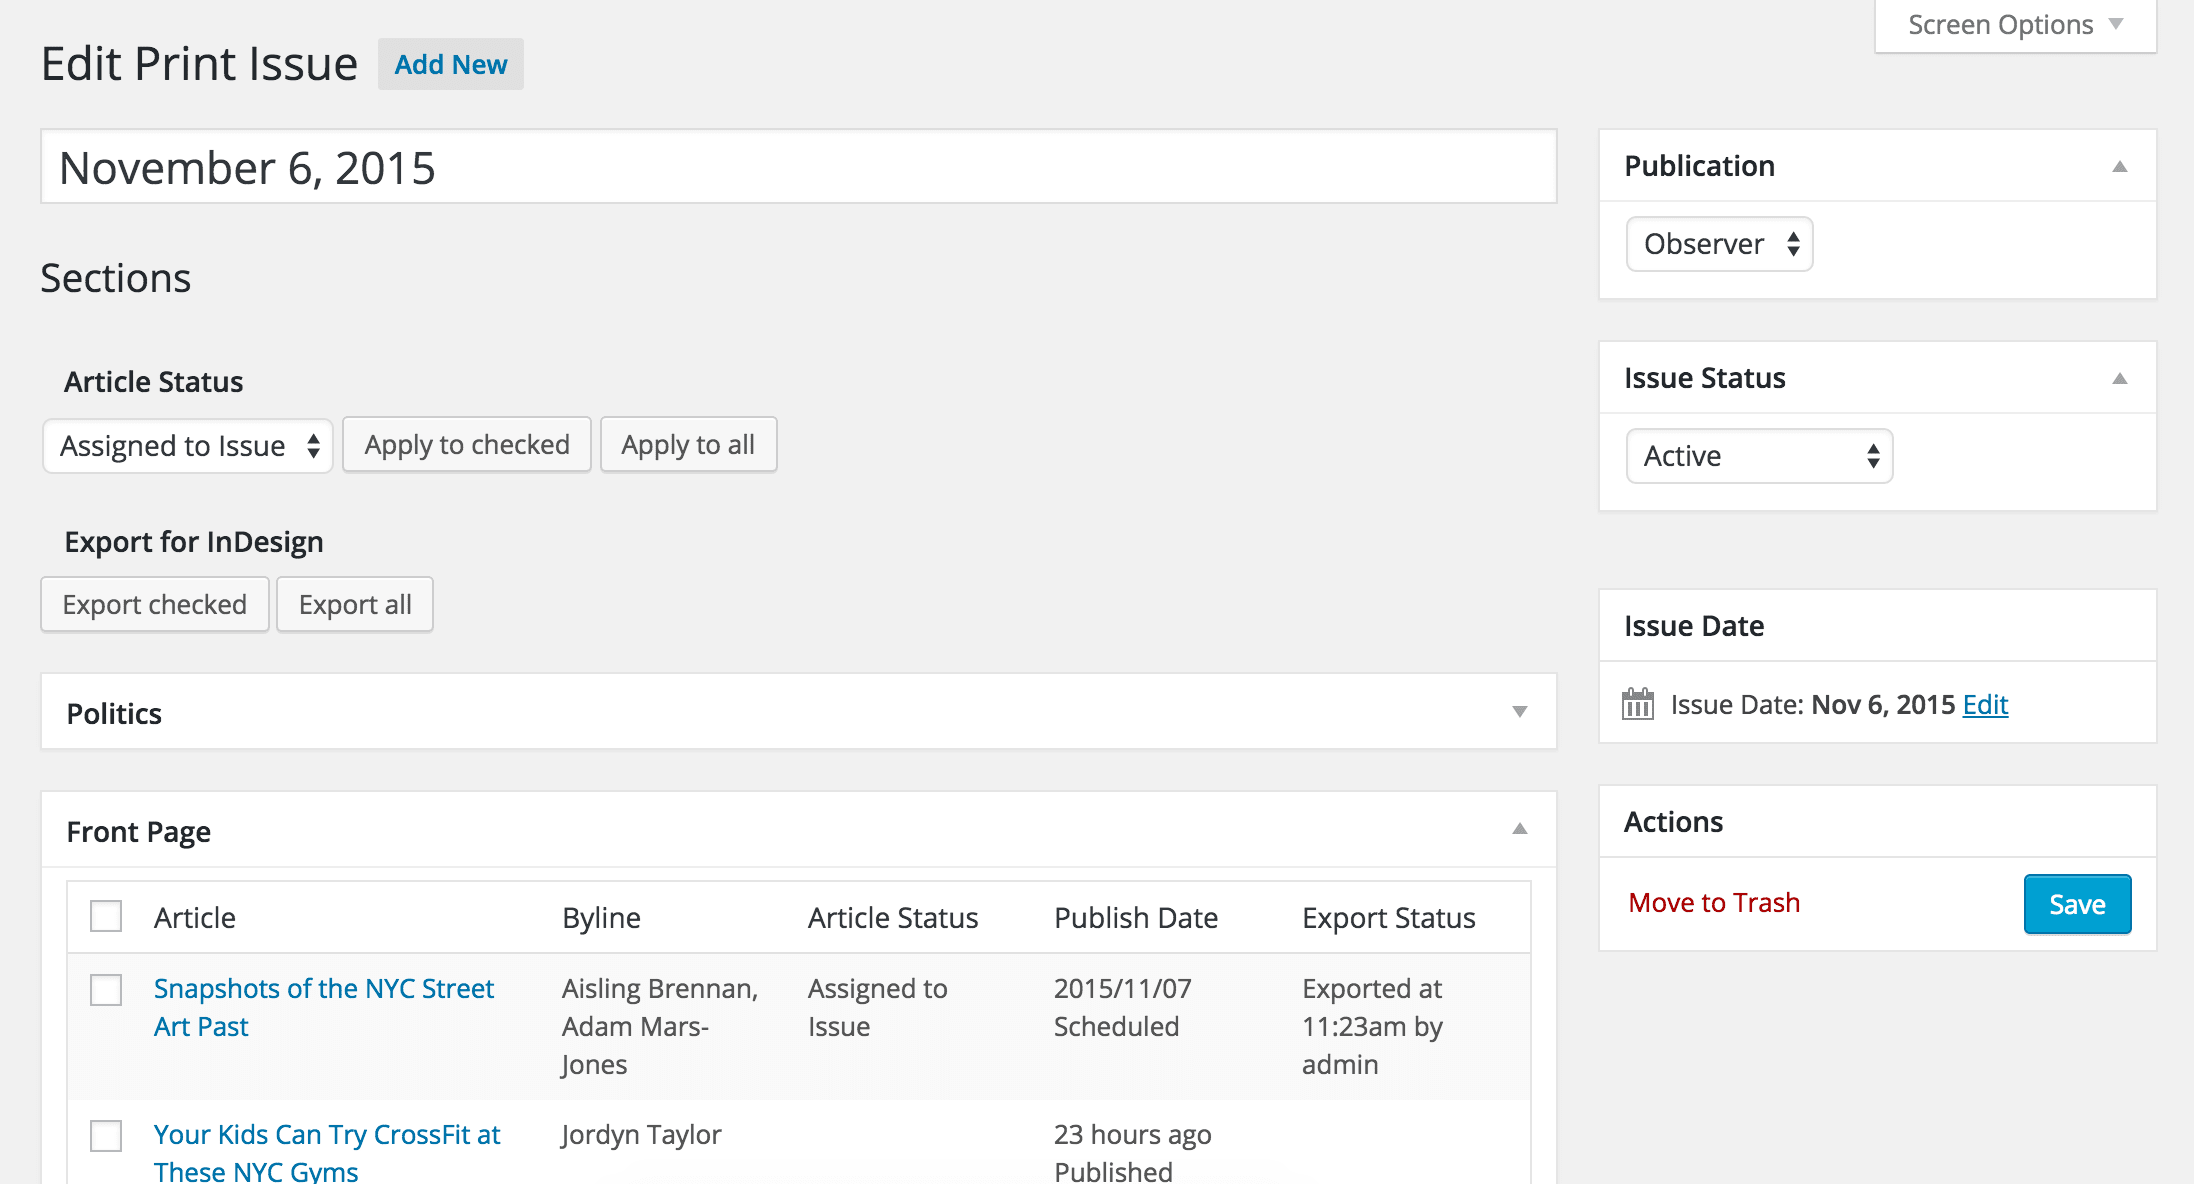Image resolution: width=2194 pixels, height=1184 pixels.
Task: Click Move to Trash link
Action: tap(1714, 902)
